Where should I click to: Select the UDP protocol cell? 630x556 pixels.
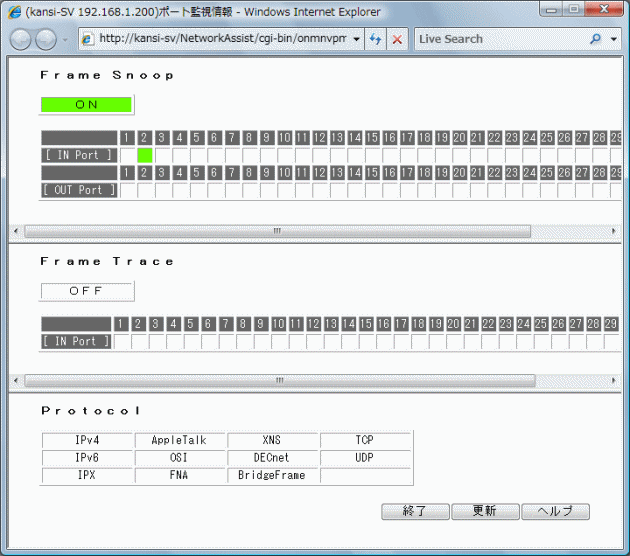coord(365,458)
